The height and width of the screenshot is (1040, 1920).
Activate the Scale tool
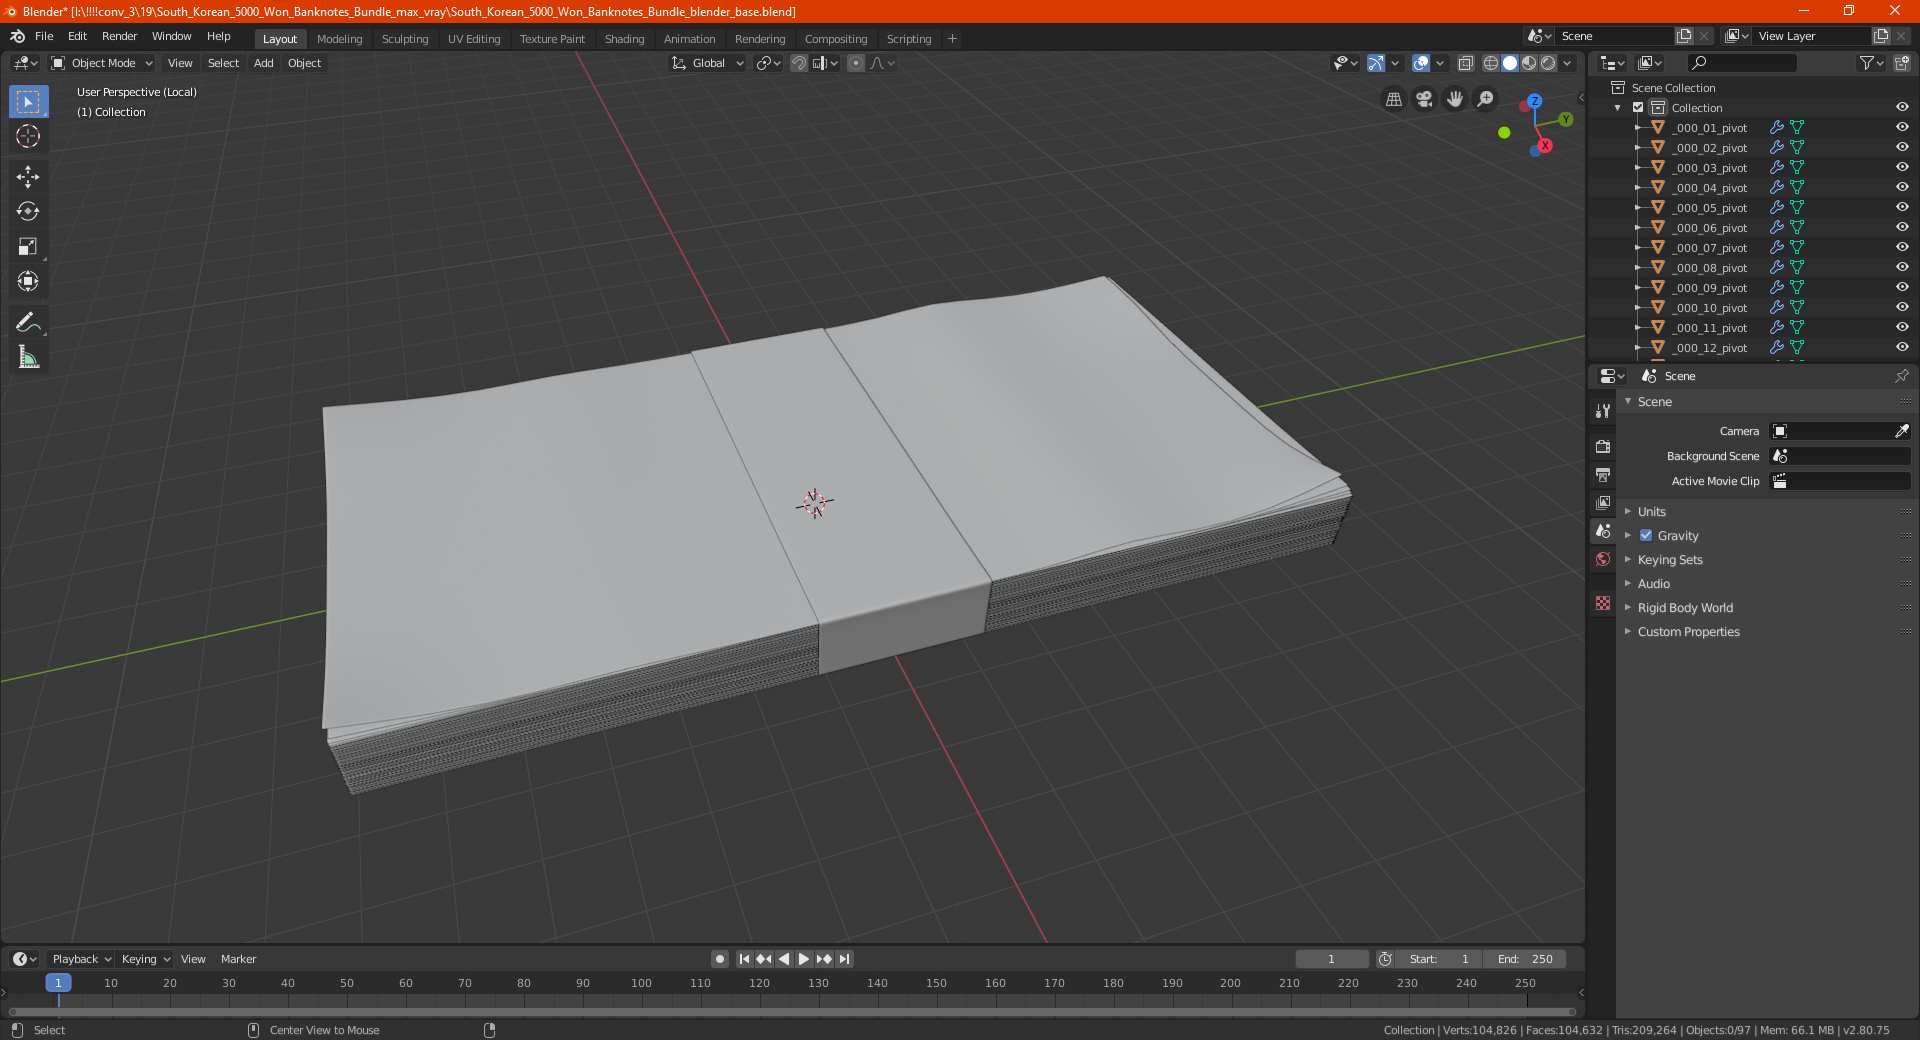[x=28, y=246]
